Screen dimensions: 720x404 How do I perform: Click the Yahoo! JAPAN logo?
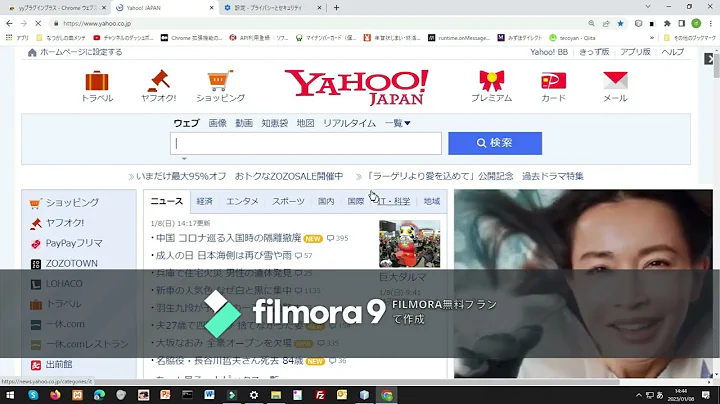click(356, 87)
